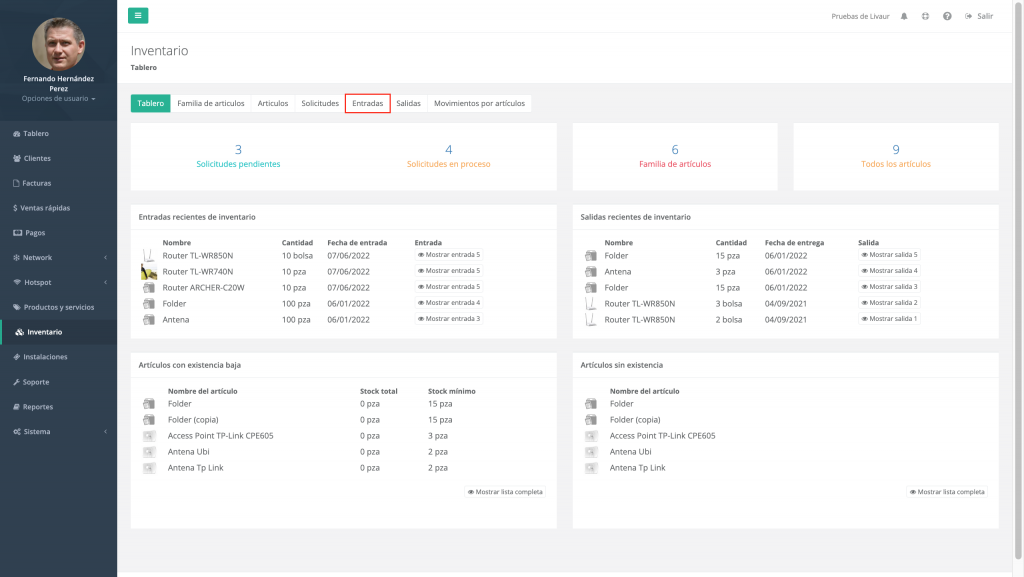Click the Mostrar salida 1 button

[x=889, y=319]
